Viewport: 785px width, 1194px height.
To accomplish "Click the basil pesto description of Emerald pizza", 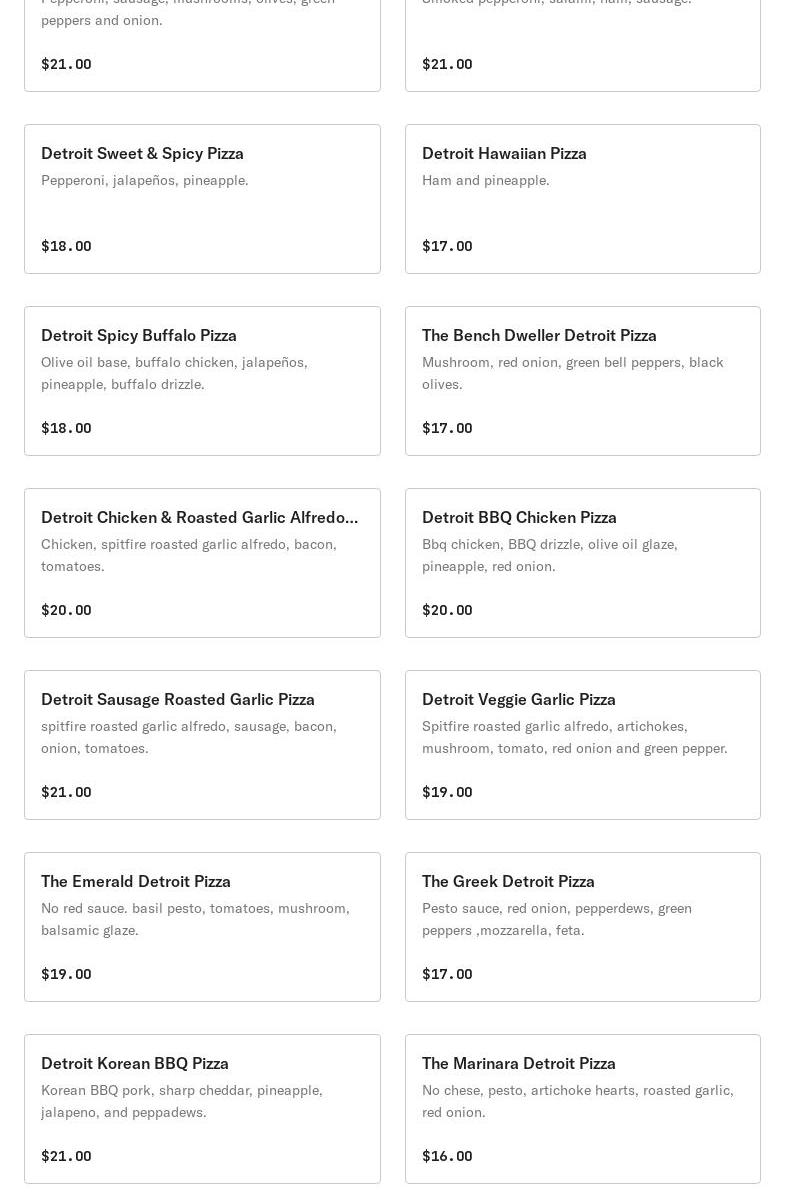I will coord(195,919).
